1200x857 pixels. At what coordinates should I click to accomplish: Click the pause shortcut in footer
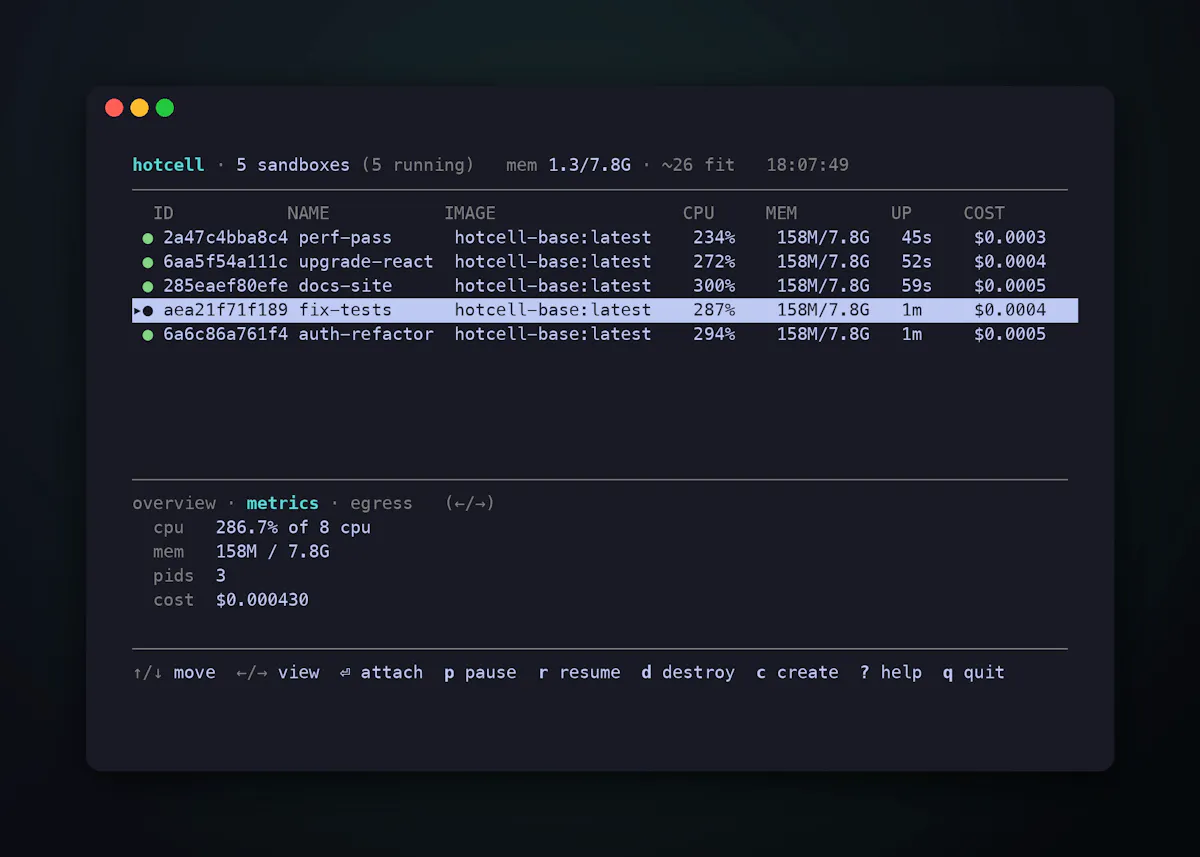(x=480, y=672)
